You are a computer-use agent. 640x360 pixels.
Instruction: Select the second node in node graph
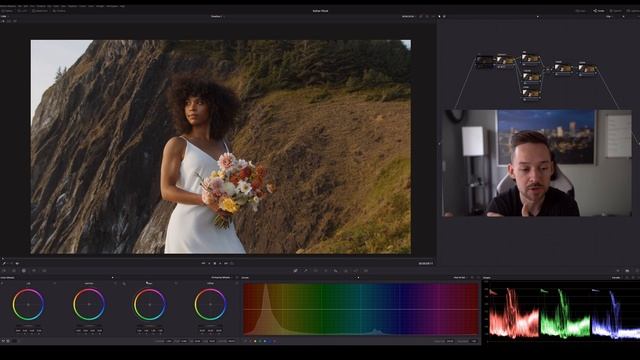pos(505,61)
